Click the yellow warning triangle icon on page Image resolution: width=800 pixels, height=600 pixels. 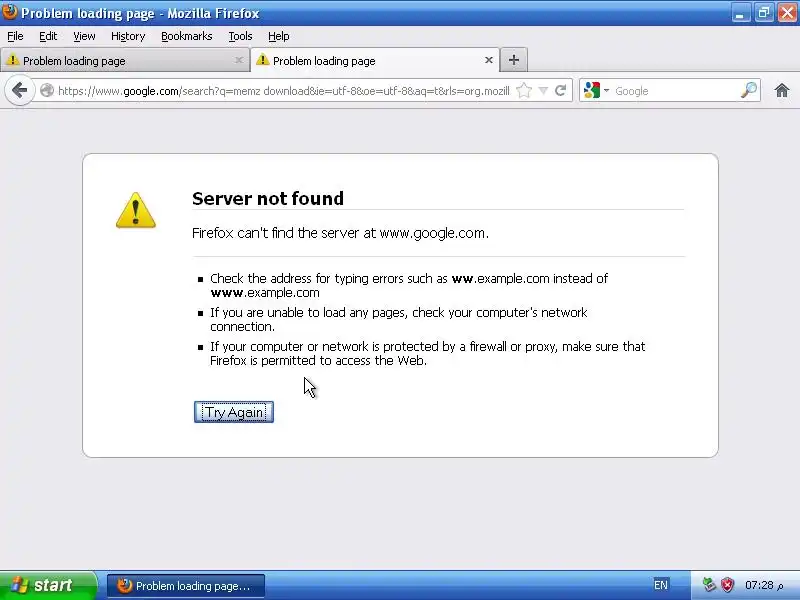click(136, 210)
